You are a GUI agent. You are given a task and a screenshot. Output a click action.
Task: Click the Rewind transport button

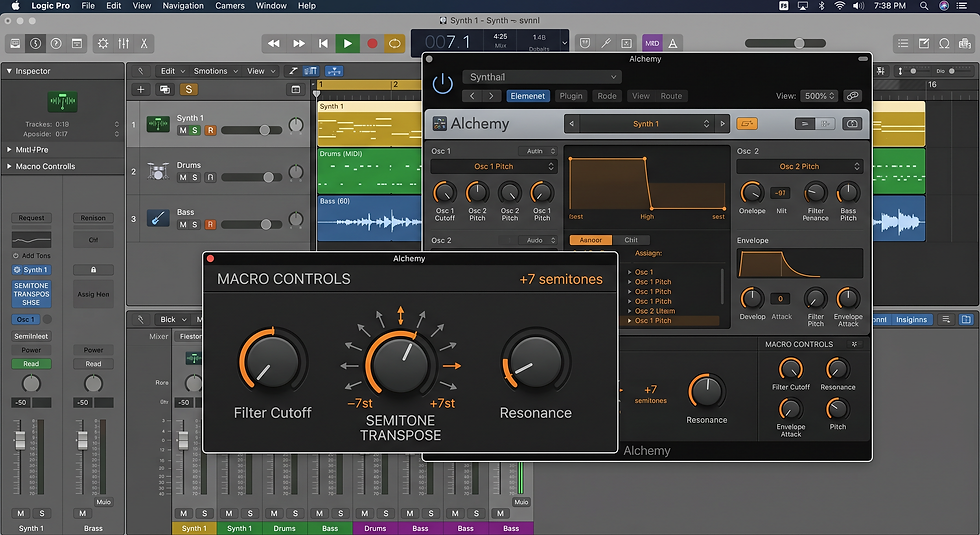tap(273, 44)
